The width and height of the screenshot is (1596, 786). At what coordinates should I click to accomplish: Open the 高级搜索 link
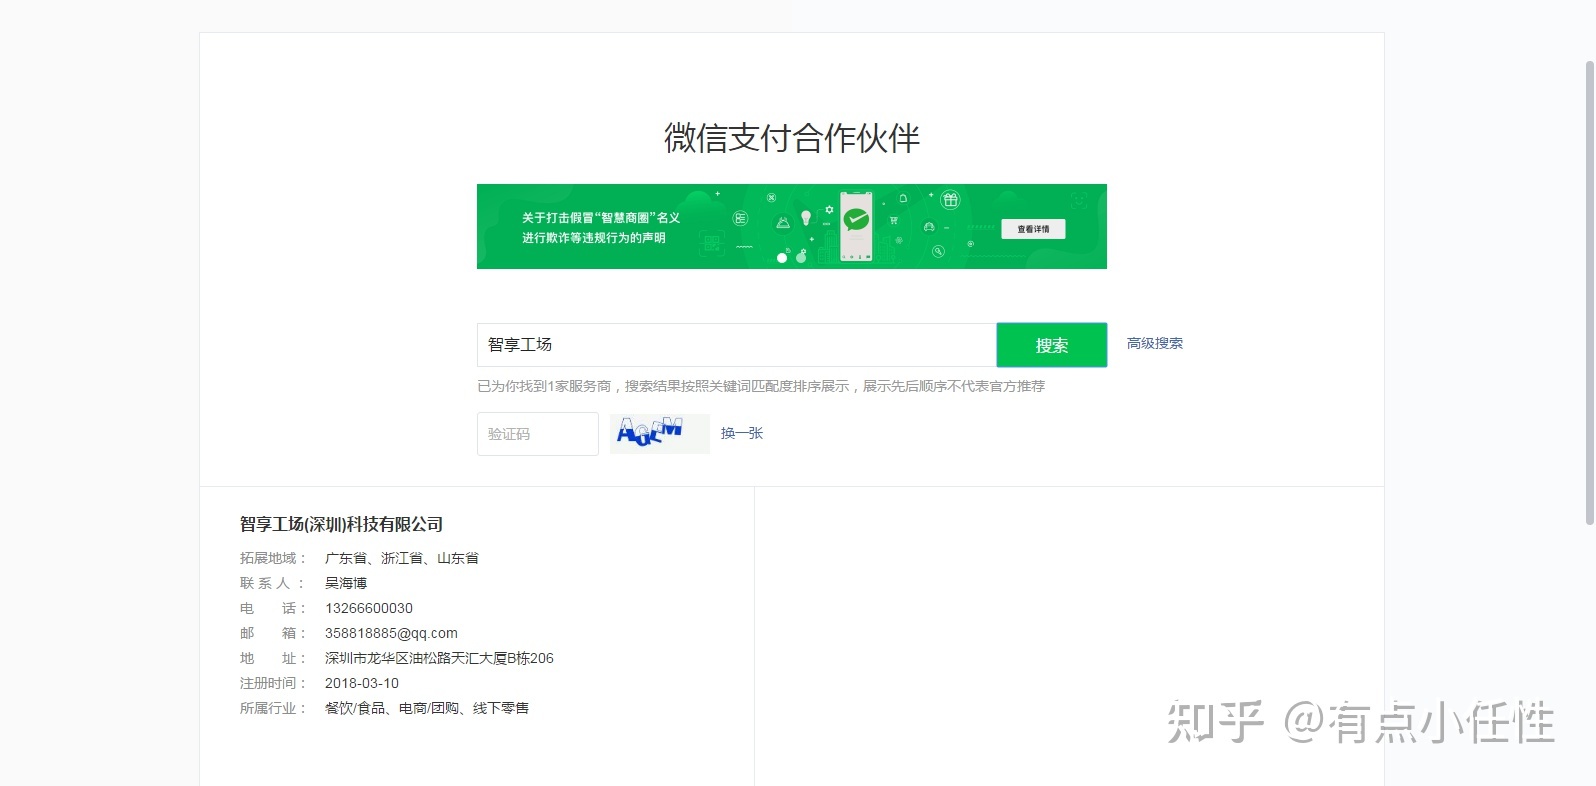pos(1154,343)
